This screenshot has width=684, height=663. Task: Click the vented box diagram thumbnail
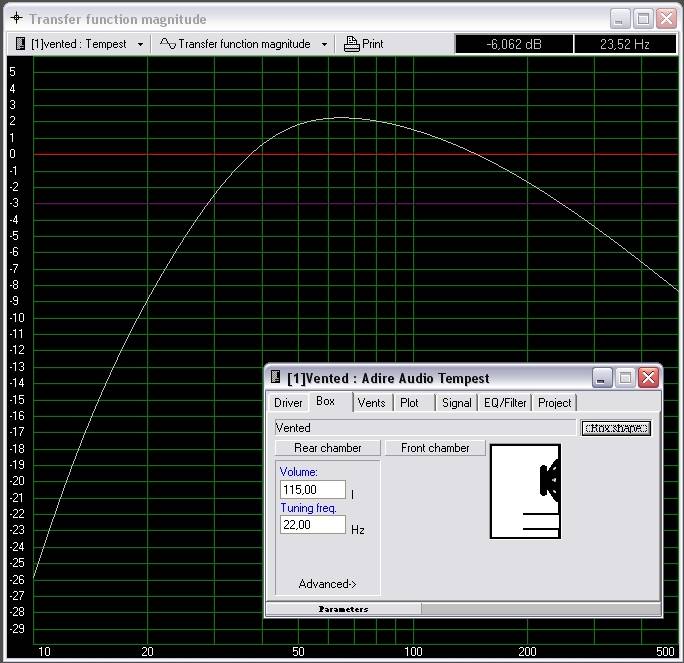(x=525, y=491)
